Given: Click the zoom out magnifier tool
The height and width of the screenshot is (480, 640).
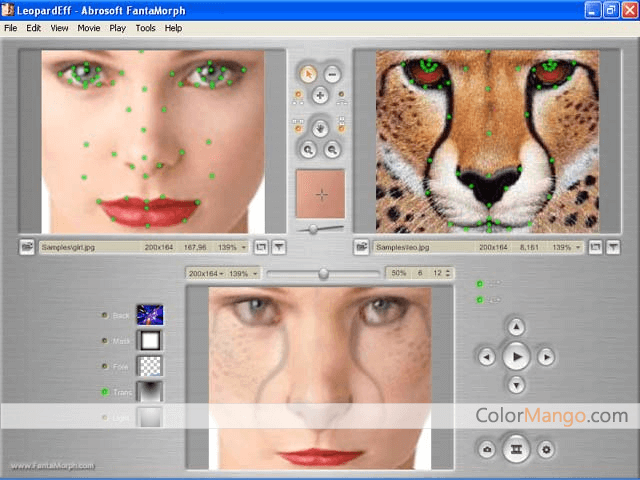Looking at the screenshot, I should pyautogui.click(x=332, y=149).
